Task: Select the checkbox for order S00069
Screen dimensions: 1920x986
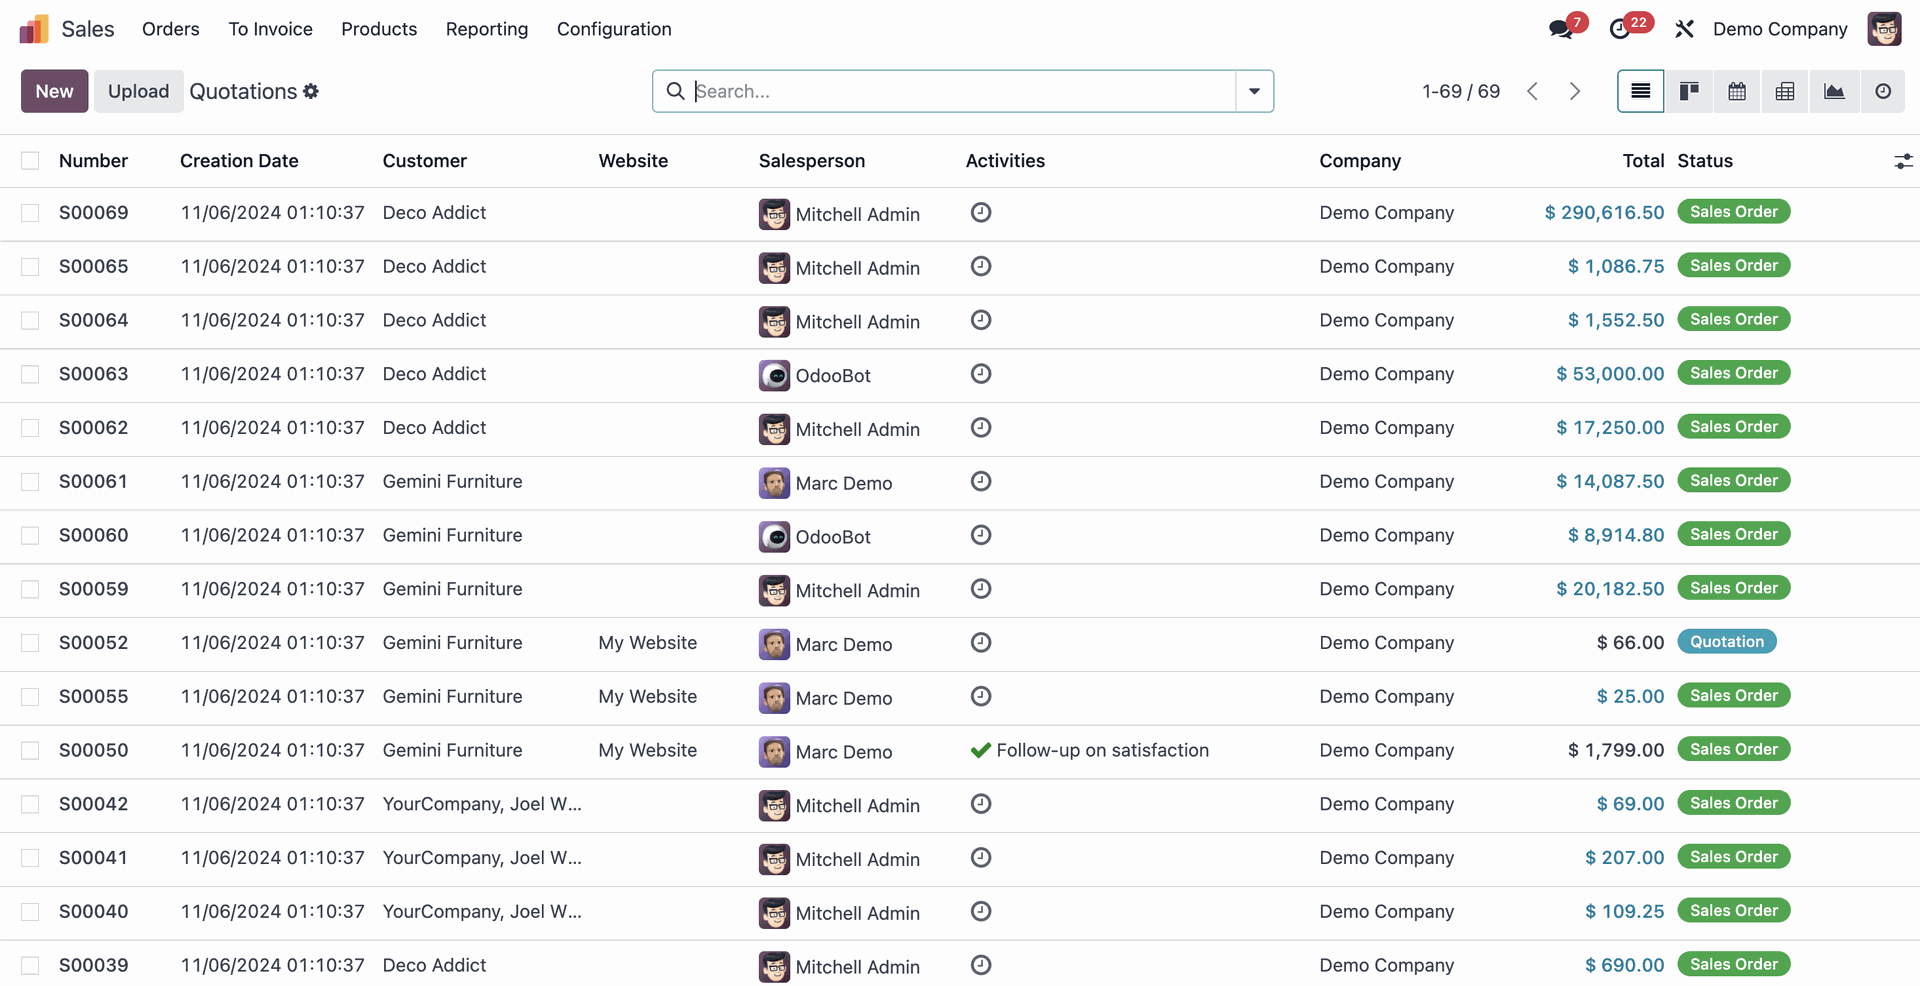Action: [30, 213]
